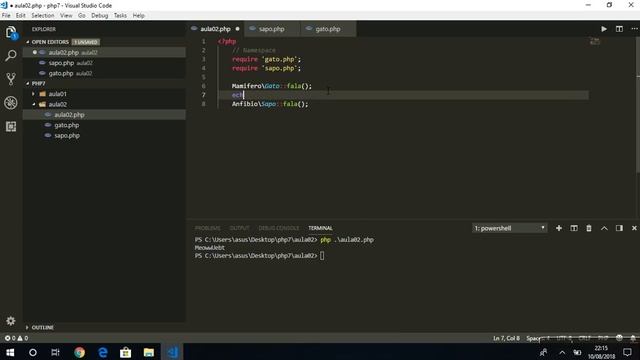
Task: Open File Explorer from the taskbar
Action: pyautogui.click(x=149, y=352)
